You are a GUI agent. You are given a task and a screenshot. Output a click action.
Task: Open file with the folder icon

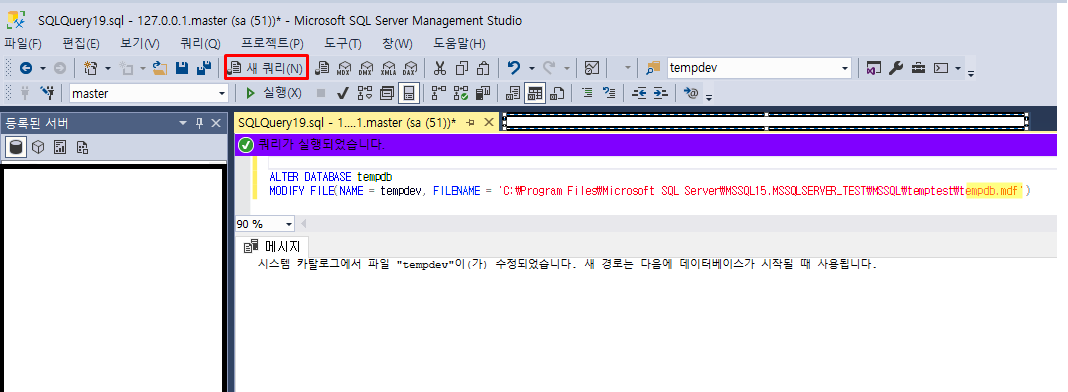[161, 68]
